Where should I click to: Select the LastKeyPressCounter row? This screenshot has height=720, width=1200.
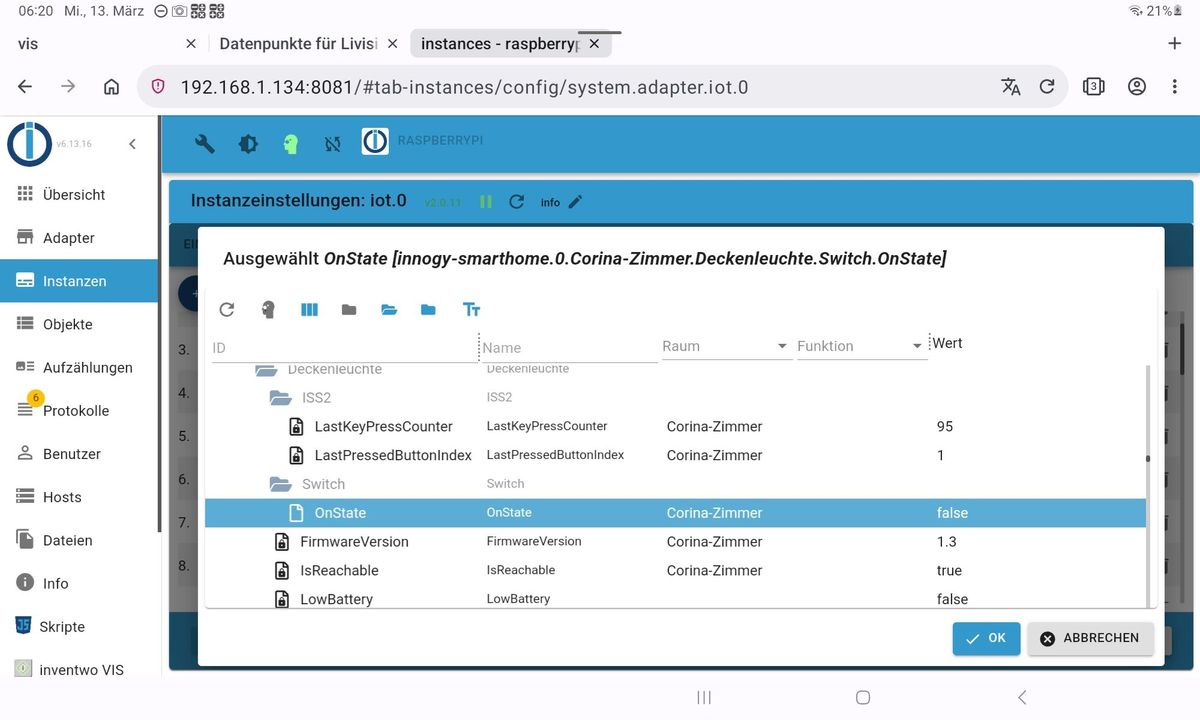coord(675,427)
